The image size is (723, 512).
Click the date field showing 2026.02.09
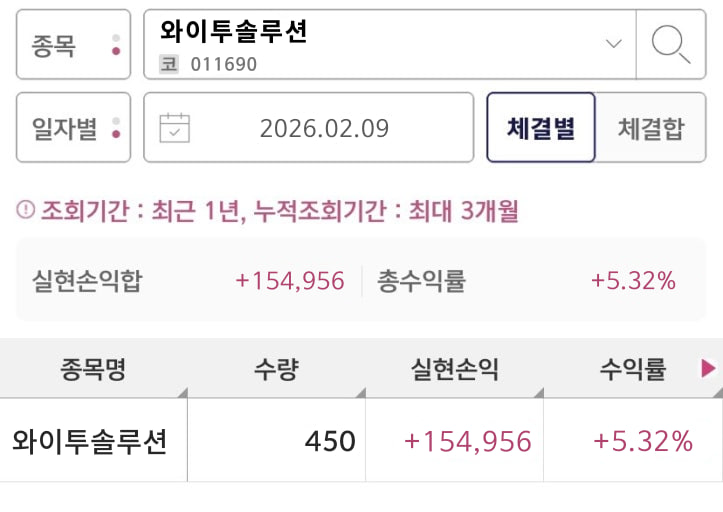click(324, 128)
